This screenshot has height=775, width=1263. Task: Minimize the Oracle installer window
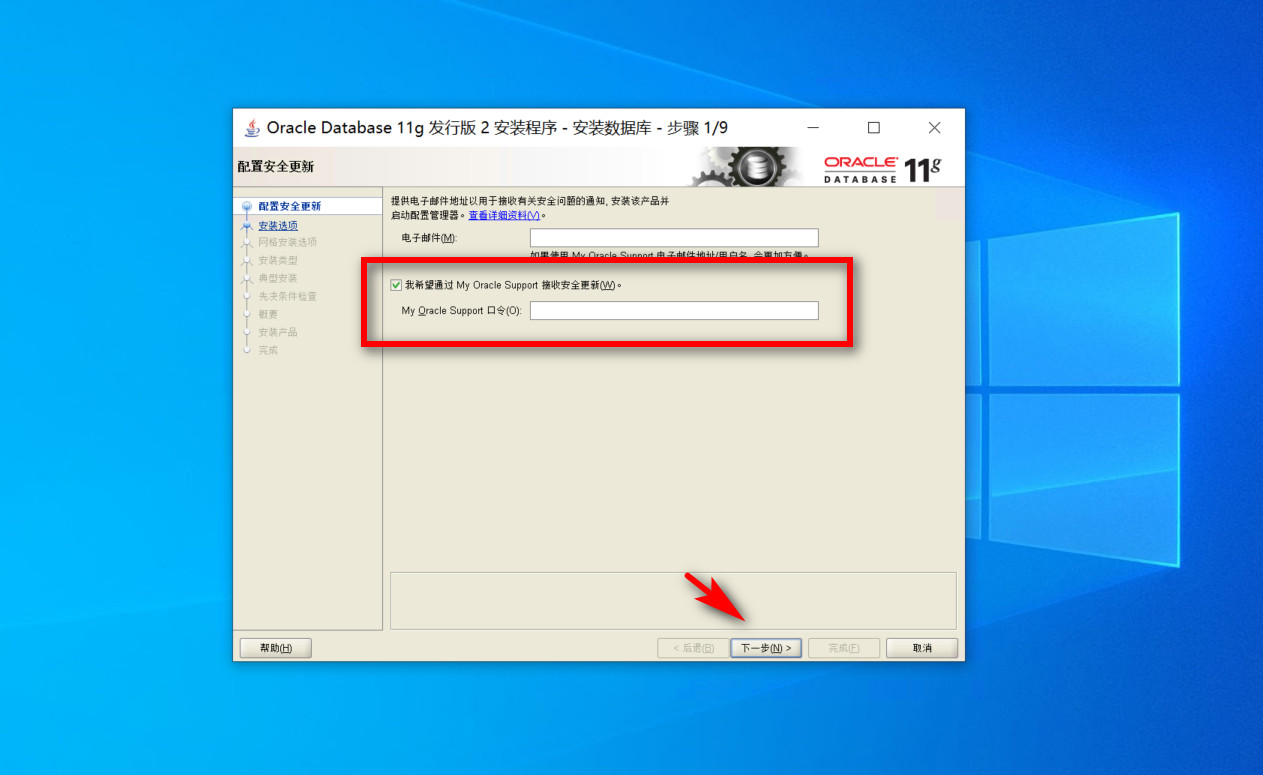click(813, 128)
